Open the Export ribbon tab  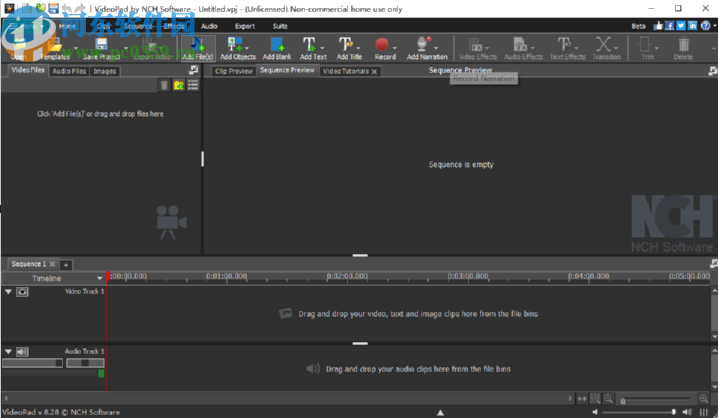pos(245,26)
